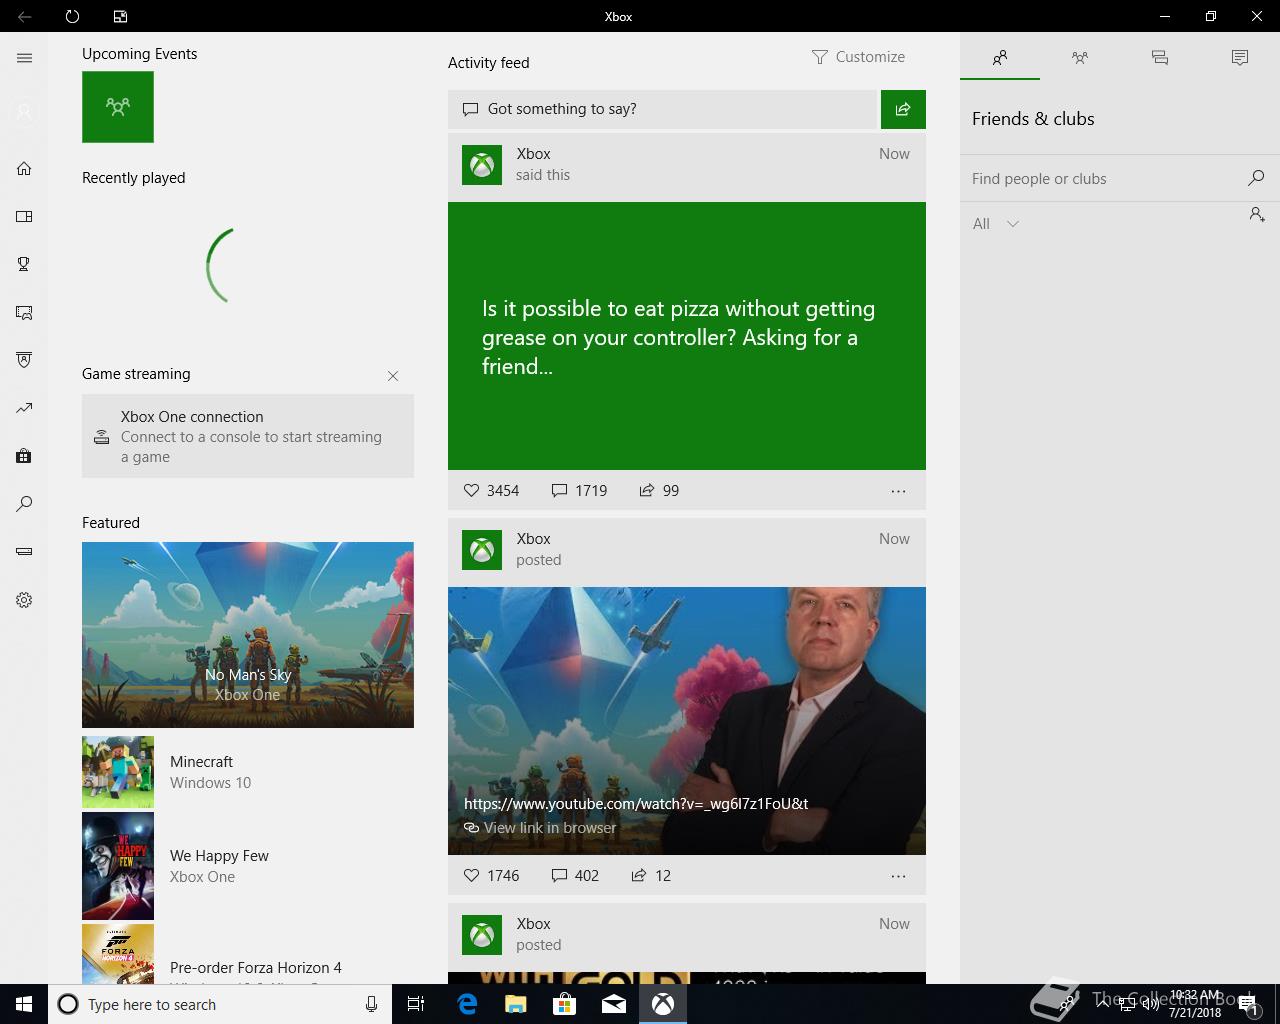This screenshot has height=1024, width=1280.
Task: Open more options on YouTube post
Action: (898, 876)
